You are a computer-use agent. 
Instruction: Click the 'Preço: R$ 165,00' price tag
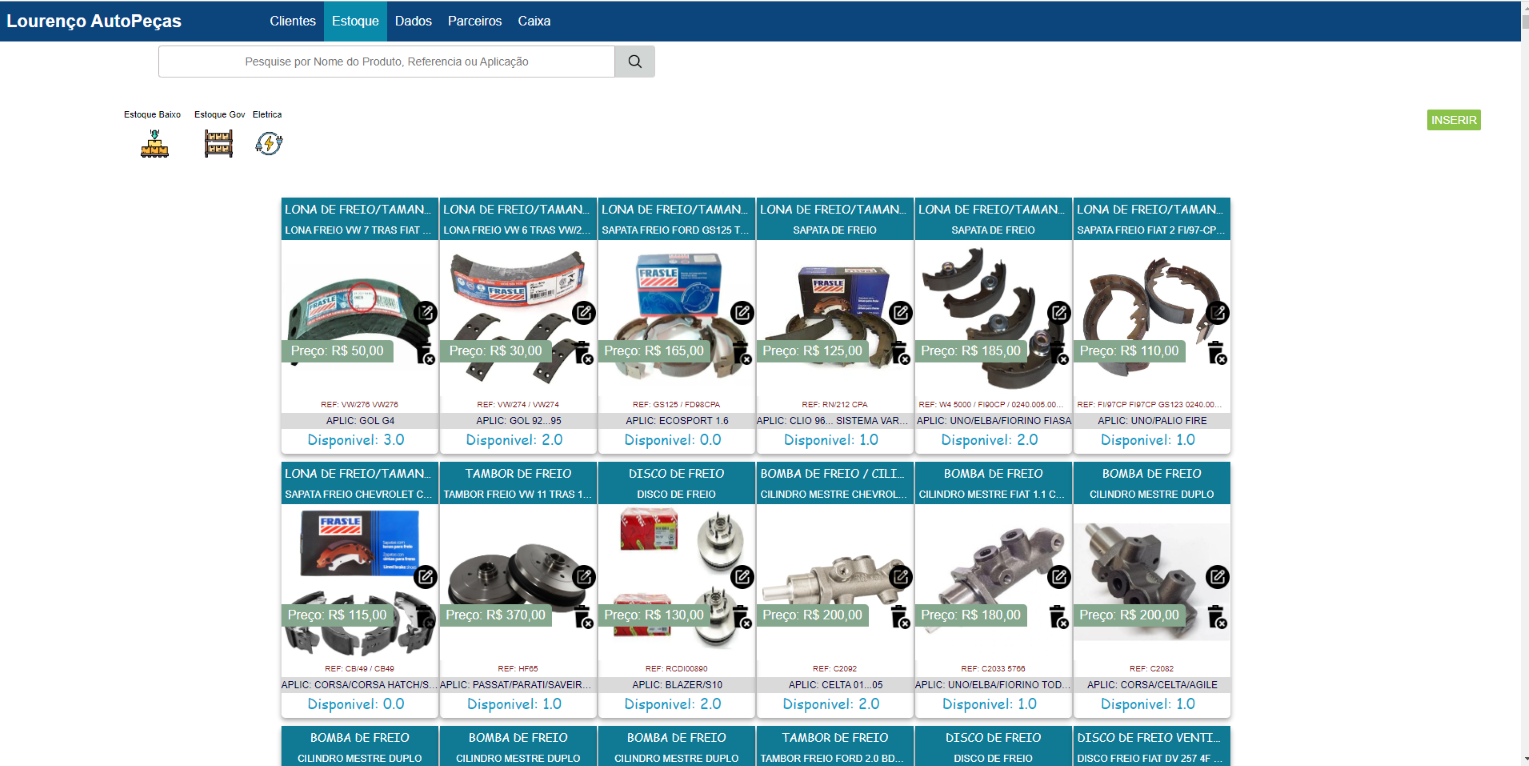tap(655, 351)
